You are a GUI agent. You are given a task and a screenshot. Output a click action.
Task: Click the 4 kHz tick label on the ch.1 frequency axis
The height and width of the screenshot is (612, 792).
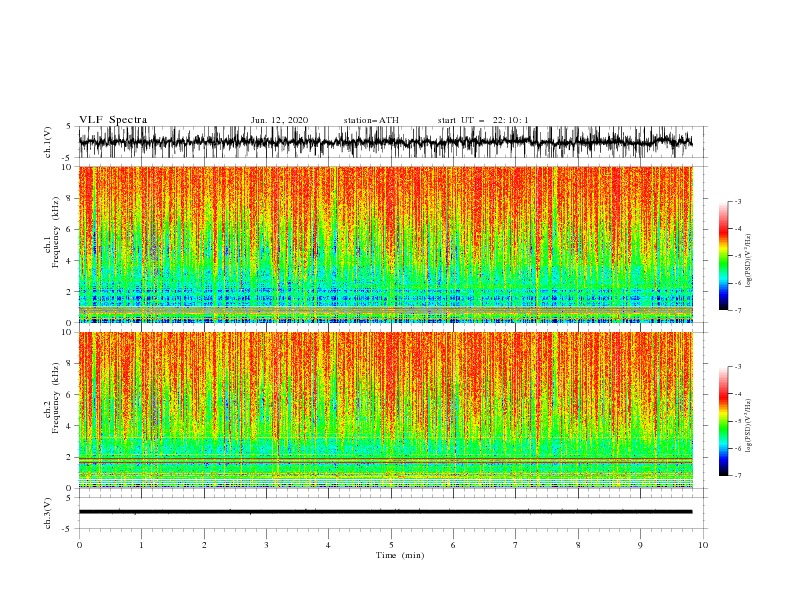[71, 261]
